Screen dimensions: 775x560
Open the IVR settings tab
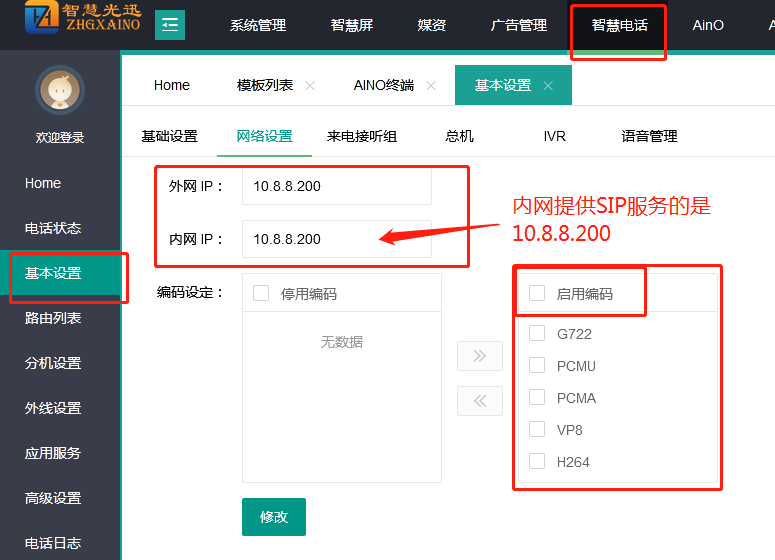(x=554, y=136)
